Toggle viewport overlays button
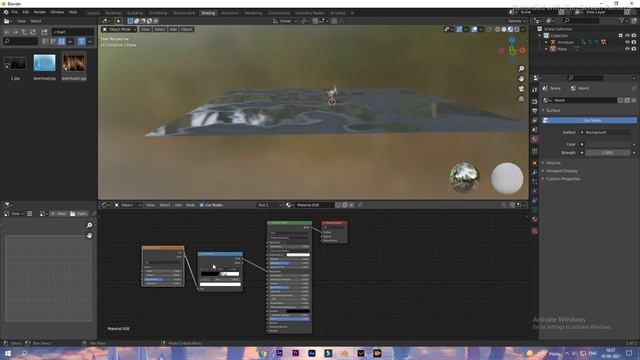This screenshot has height=360, width=640. tap(474, 29)
